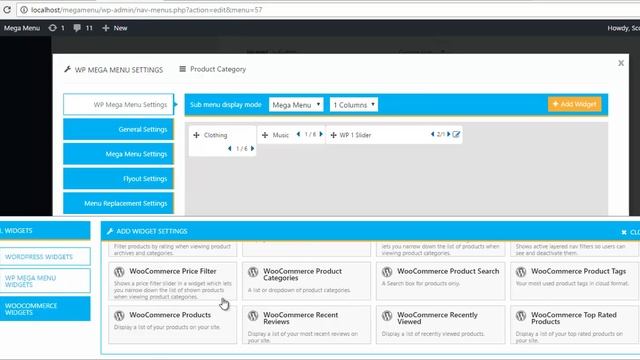Open the 1 Columns dropdown

pyautogui.click(x=354, y=105)
